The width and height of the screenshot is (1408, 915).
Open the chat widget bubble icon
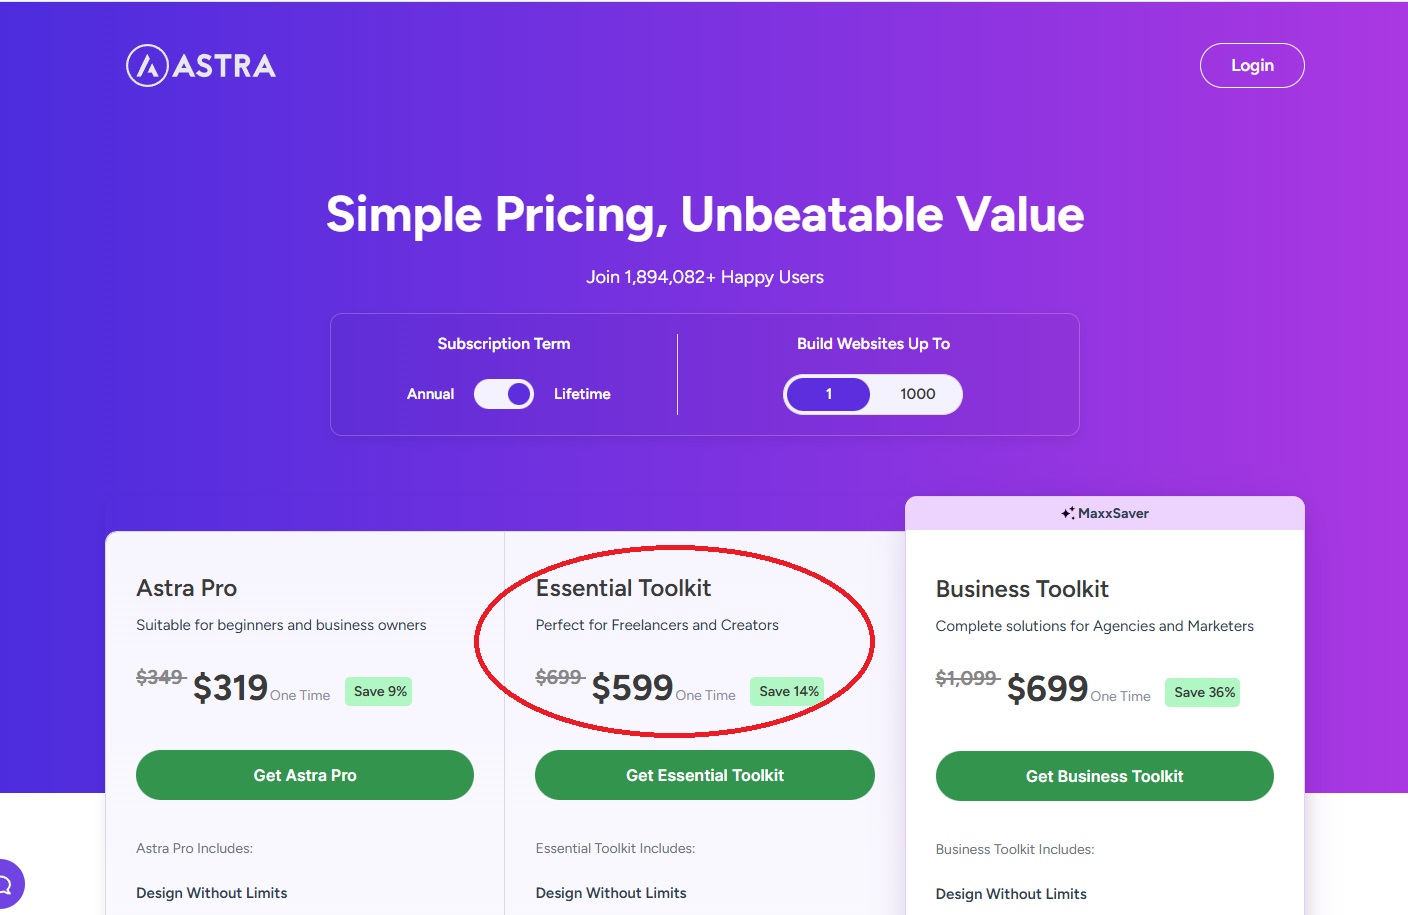click(x=6, y=884)
